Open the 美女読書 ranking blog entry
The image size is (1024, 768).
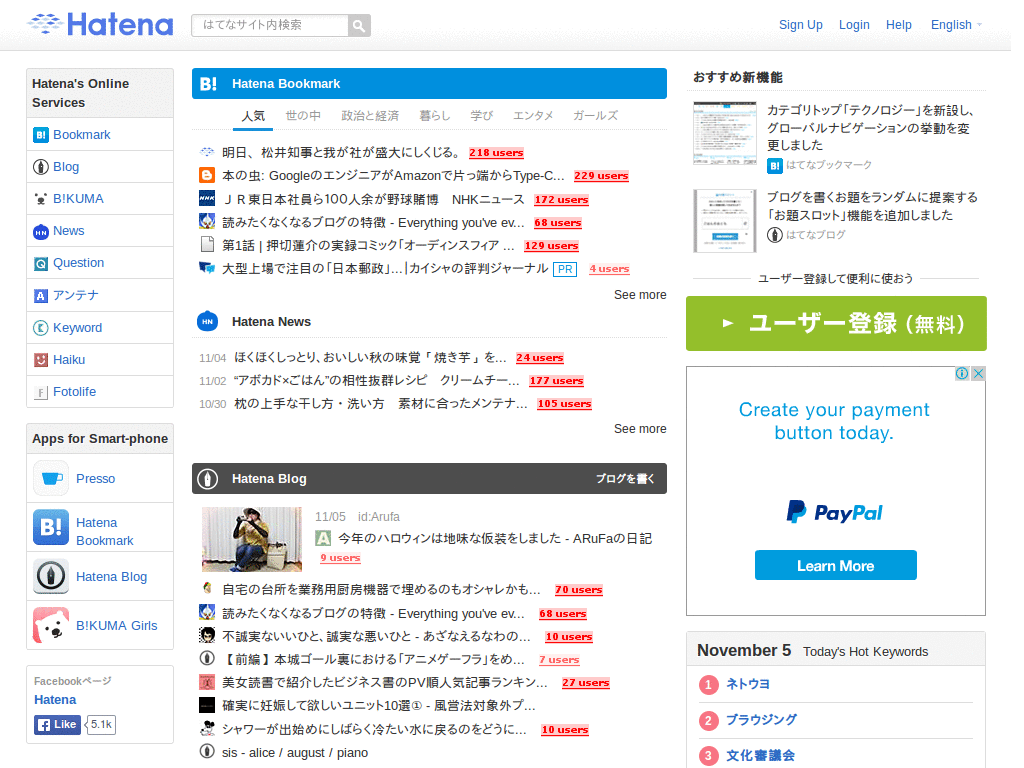pyautogui.click(x=385, y=682)
